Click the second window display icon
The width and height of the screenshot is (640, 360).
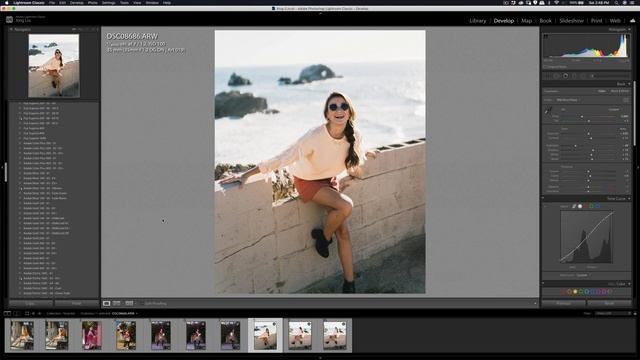pyautogui.click(x=17, y=313)
